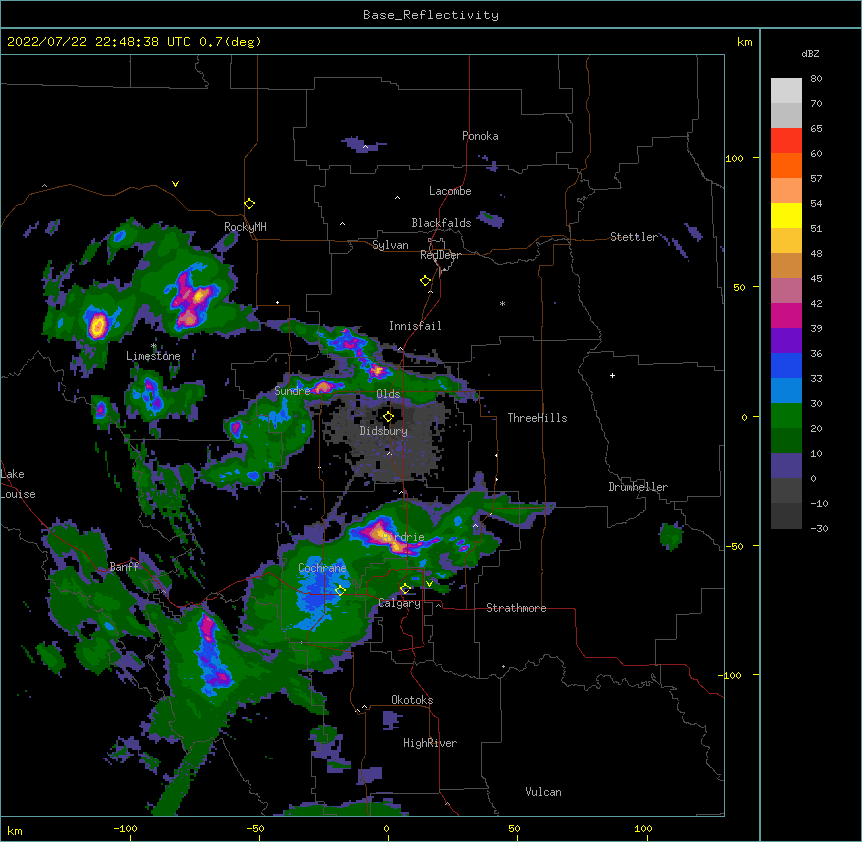The width and height of the screenshot is (862, 842).
Task: Click the ThreeHills label
Action: [537, 418]
